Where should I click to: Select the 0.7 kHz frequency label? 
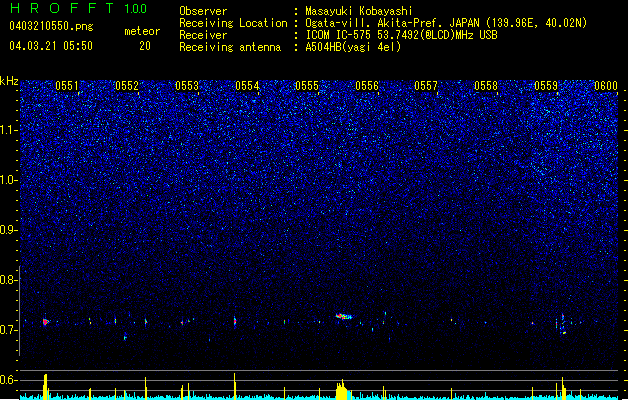(x=9, y=330)
